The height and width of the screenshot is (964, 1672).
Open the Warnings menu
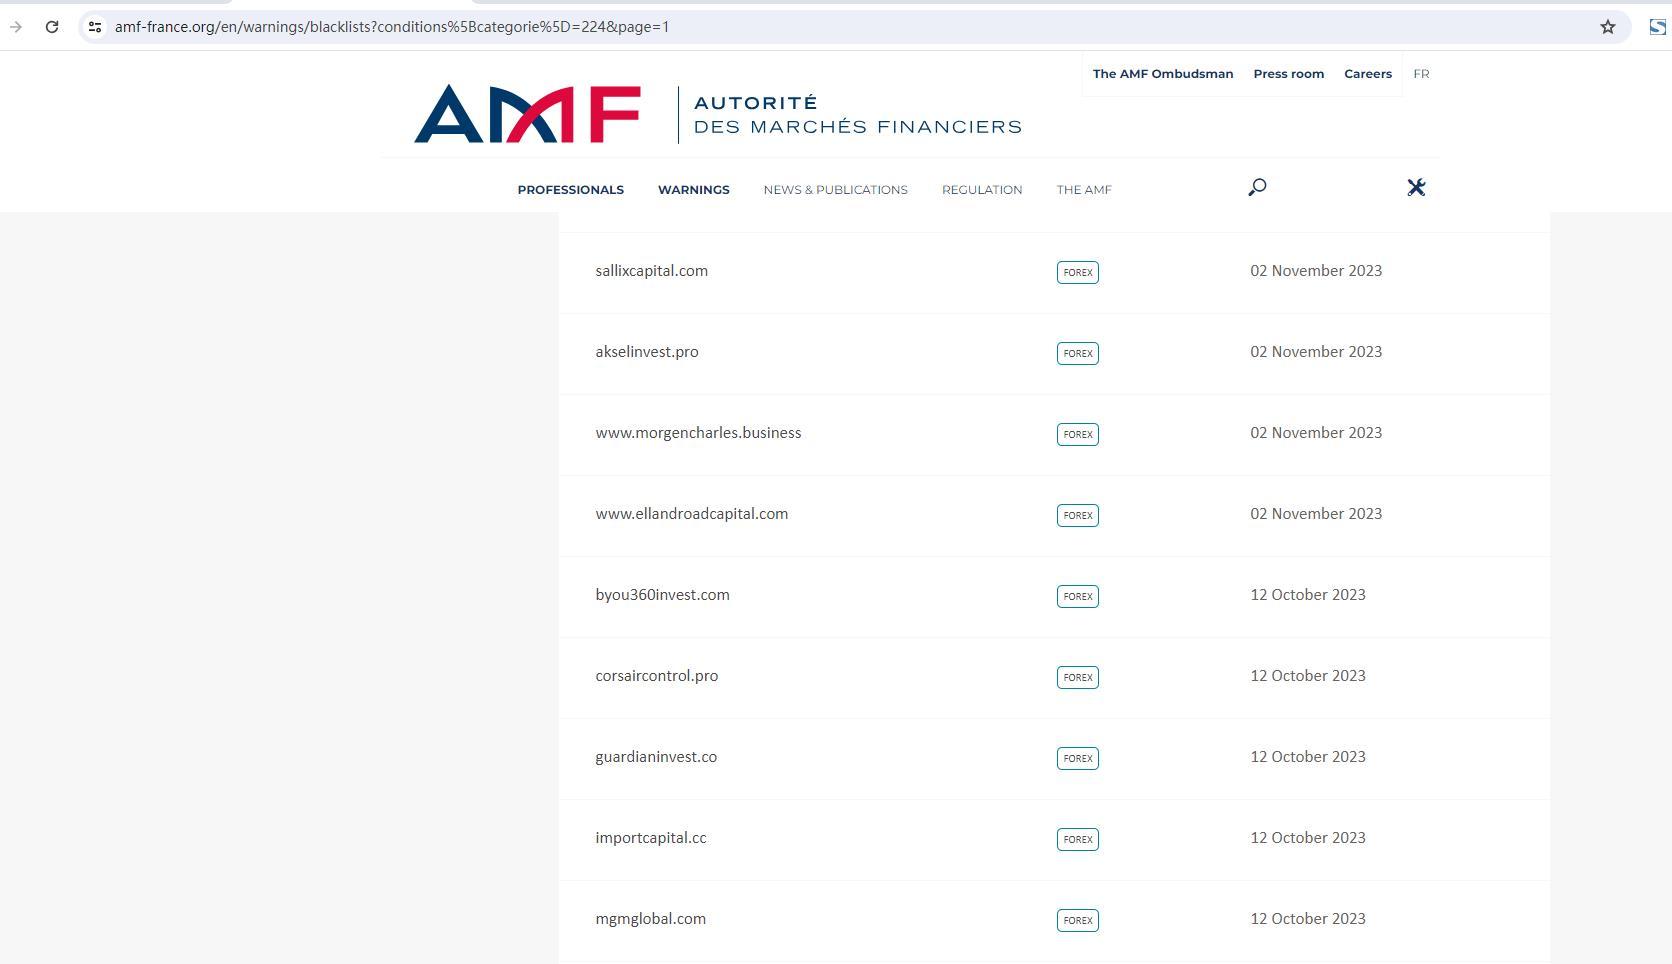[693, 190]
